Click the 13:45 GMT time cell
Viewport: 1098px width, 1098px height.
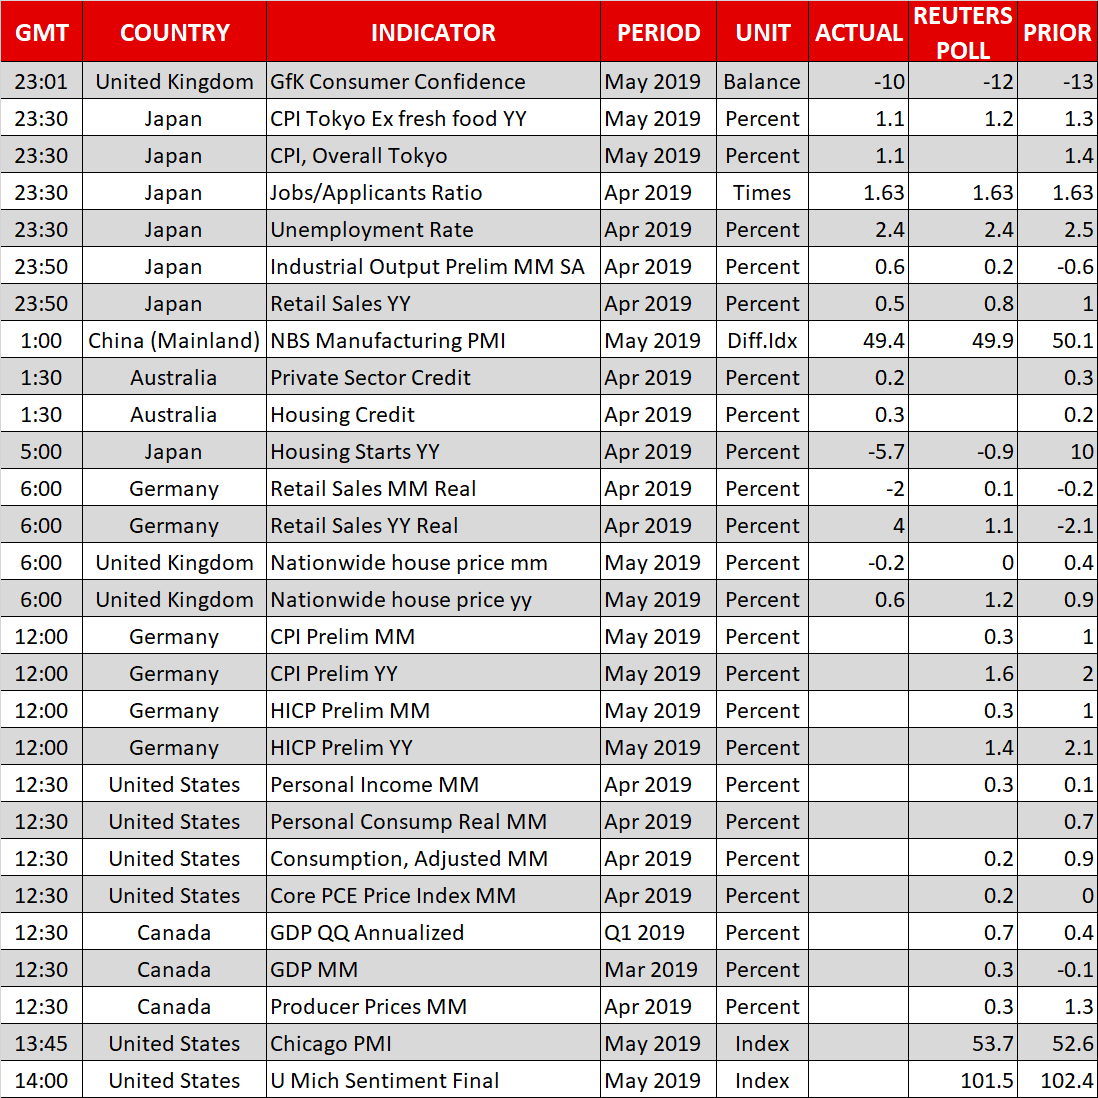(41, 1043)
